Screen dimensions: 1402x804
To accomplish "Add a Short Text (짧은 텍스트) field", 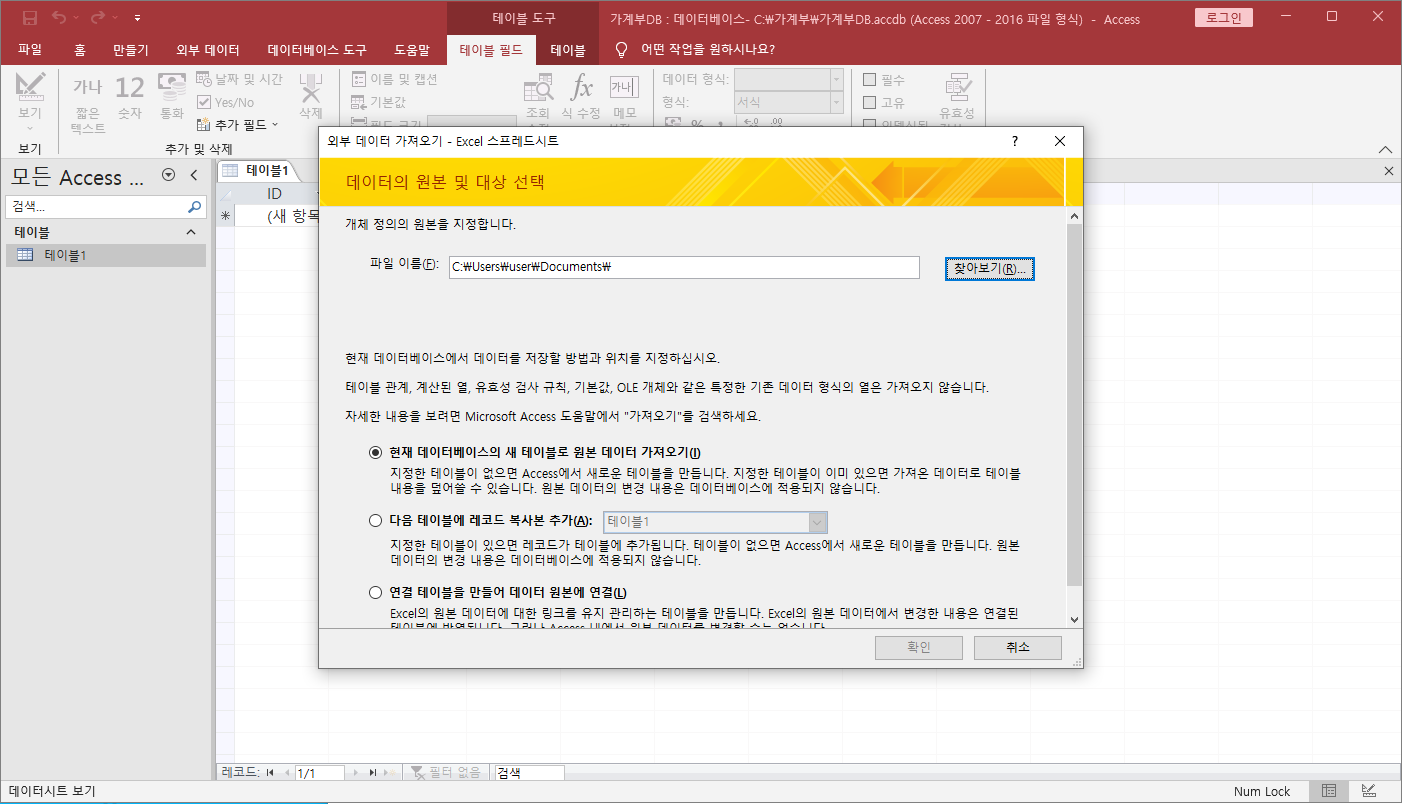I will 88,103.
